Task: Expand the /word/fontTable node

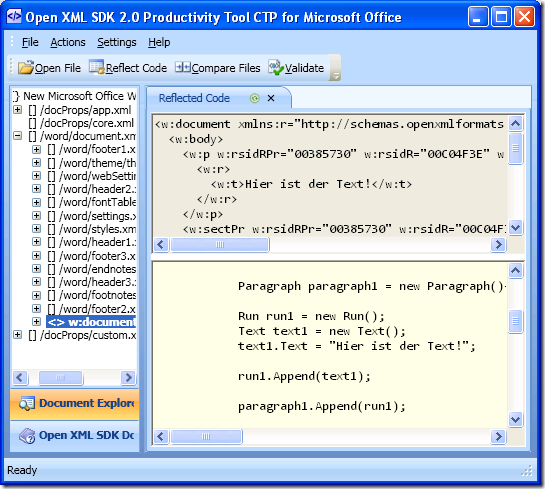Action: pyautogui.click(x=36, y=202)
